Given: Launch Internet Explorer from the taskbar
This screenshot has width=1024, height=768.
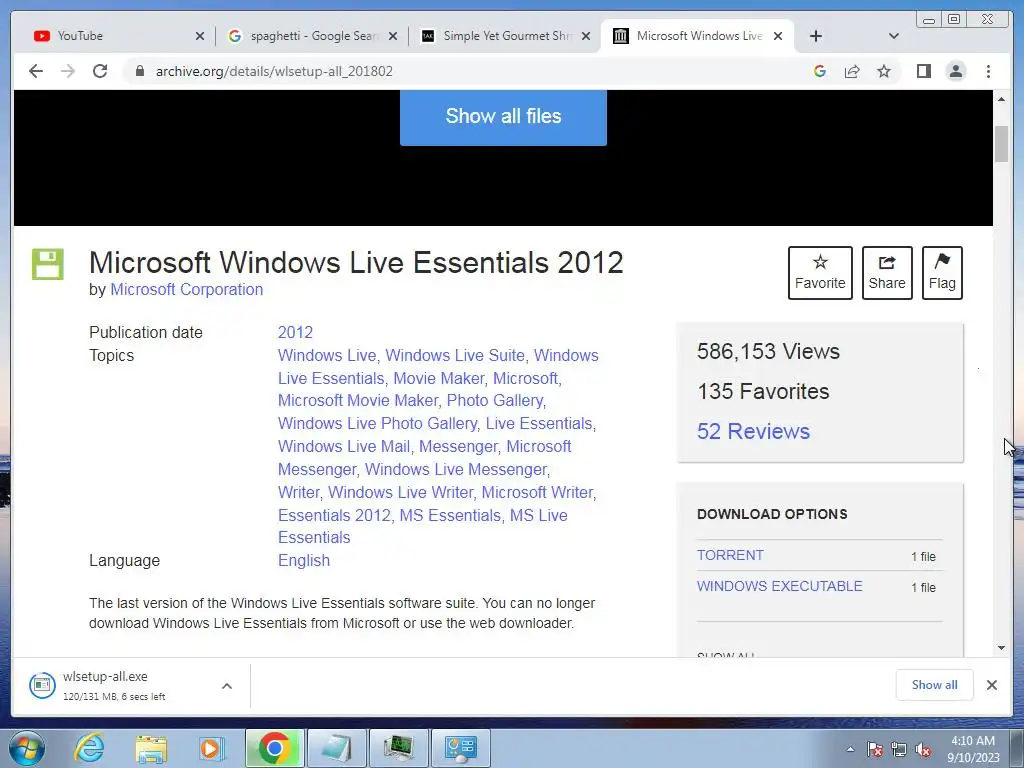Looking at the screenshot, I should tap(89, 748).
